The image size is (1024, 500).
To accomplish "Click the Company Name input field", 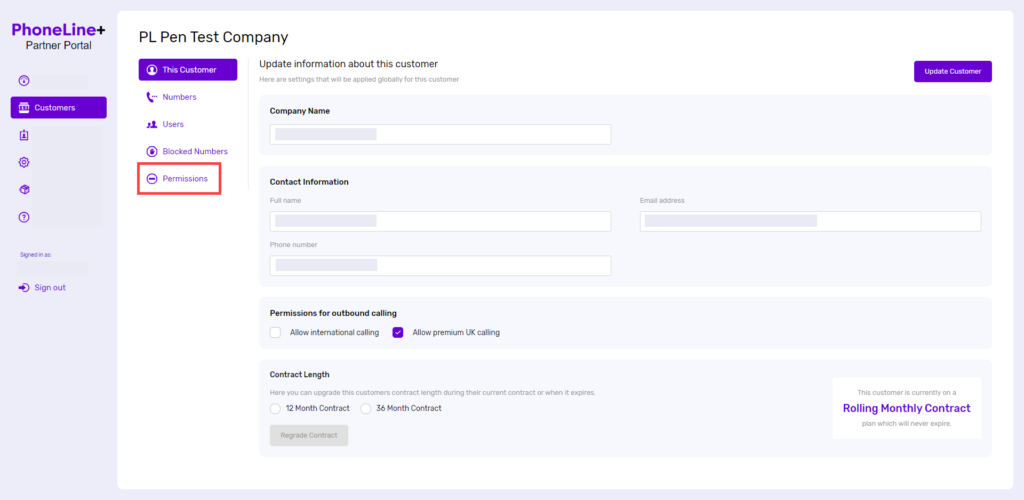I will coord(440,134).
